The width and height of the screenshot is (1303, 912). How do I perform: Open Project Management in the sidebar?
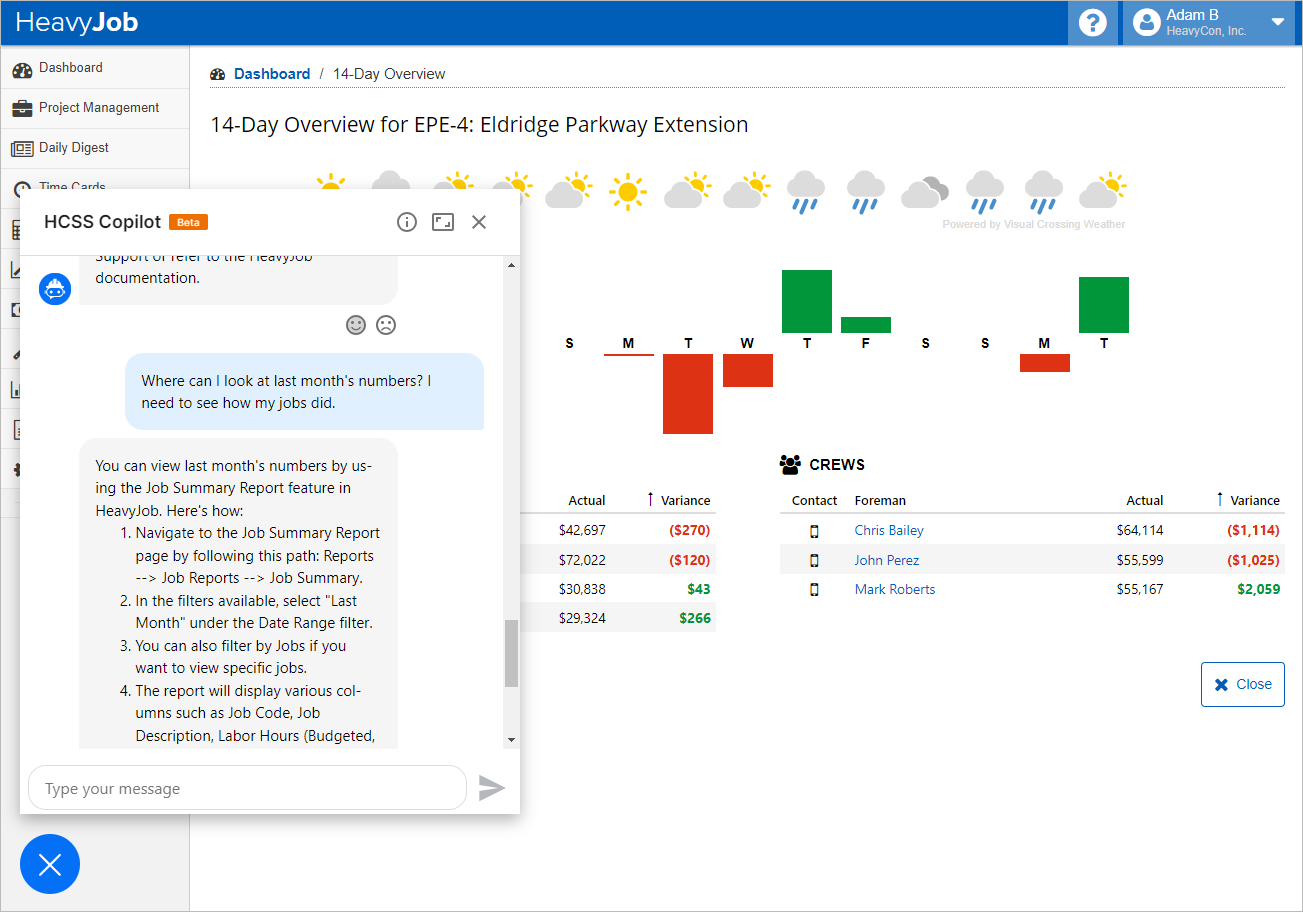coord(98,108)
